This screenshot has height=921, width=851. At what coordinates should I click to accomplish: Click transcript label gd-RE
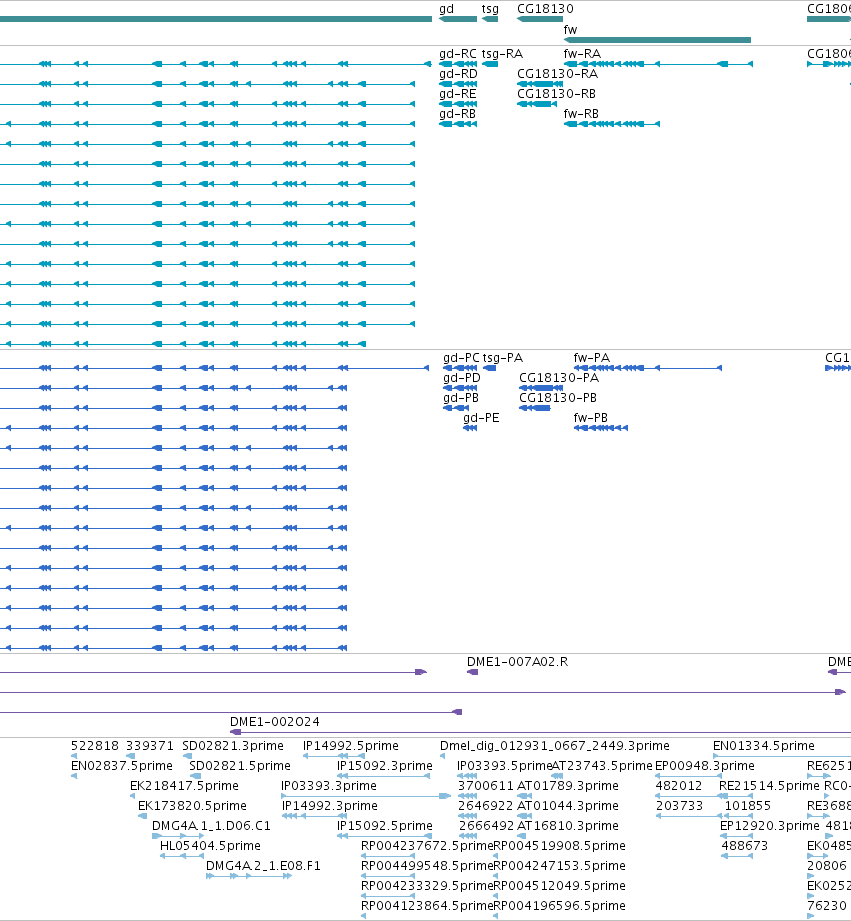pyautogui.click(x=458, y=94)
